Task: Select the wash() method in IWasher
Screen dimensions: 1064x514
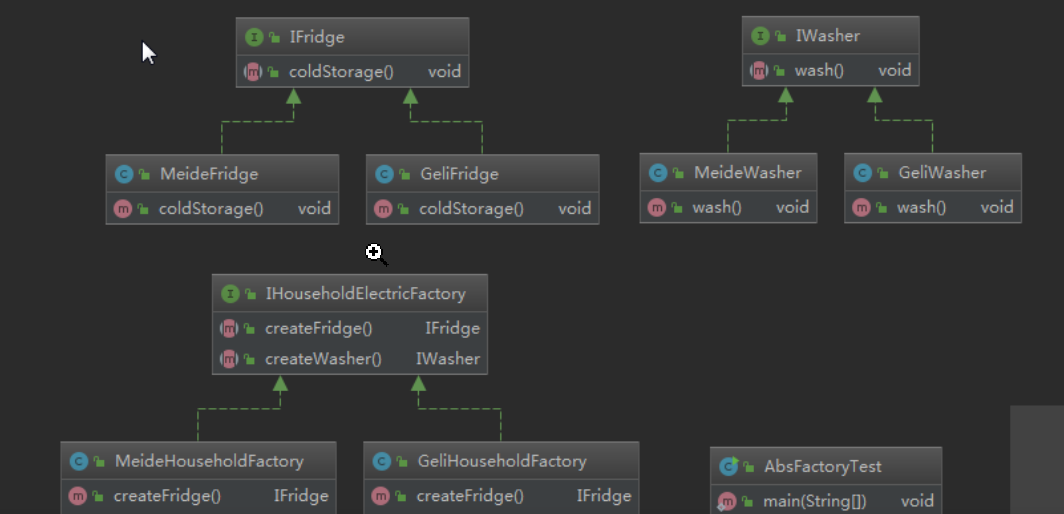Action: pyautogui.click(x=819, y=70)
